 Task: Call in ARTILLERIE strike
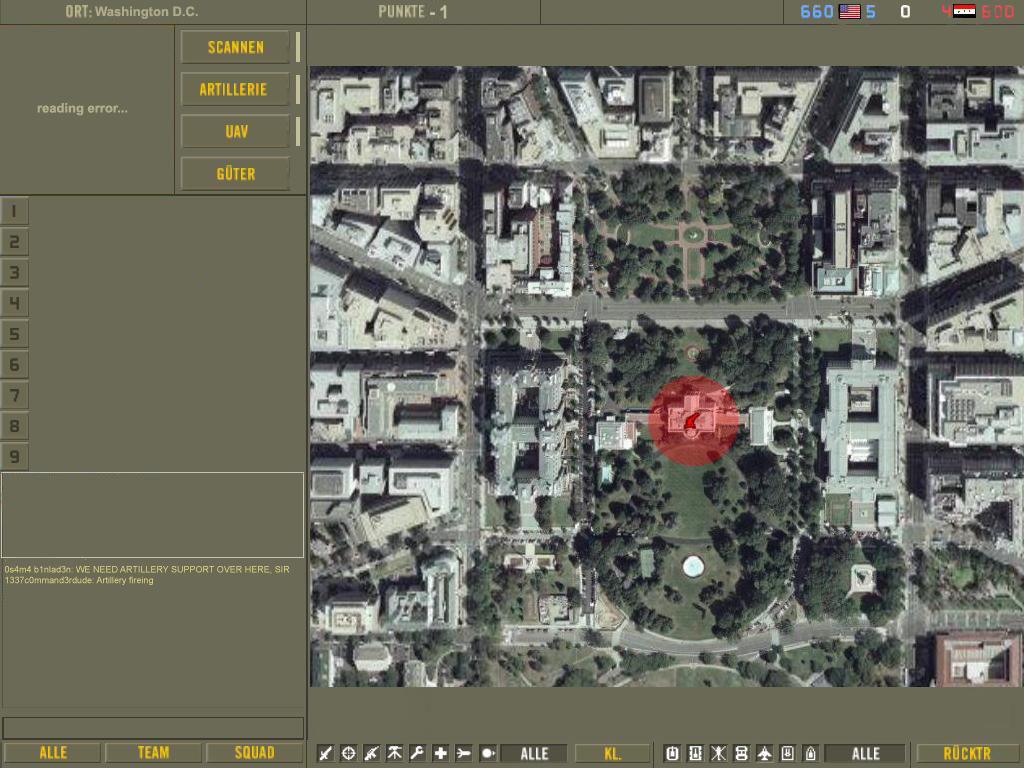pos(234,89)
